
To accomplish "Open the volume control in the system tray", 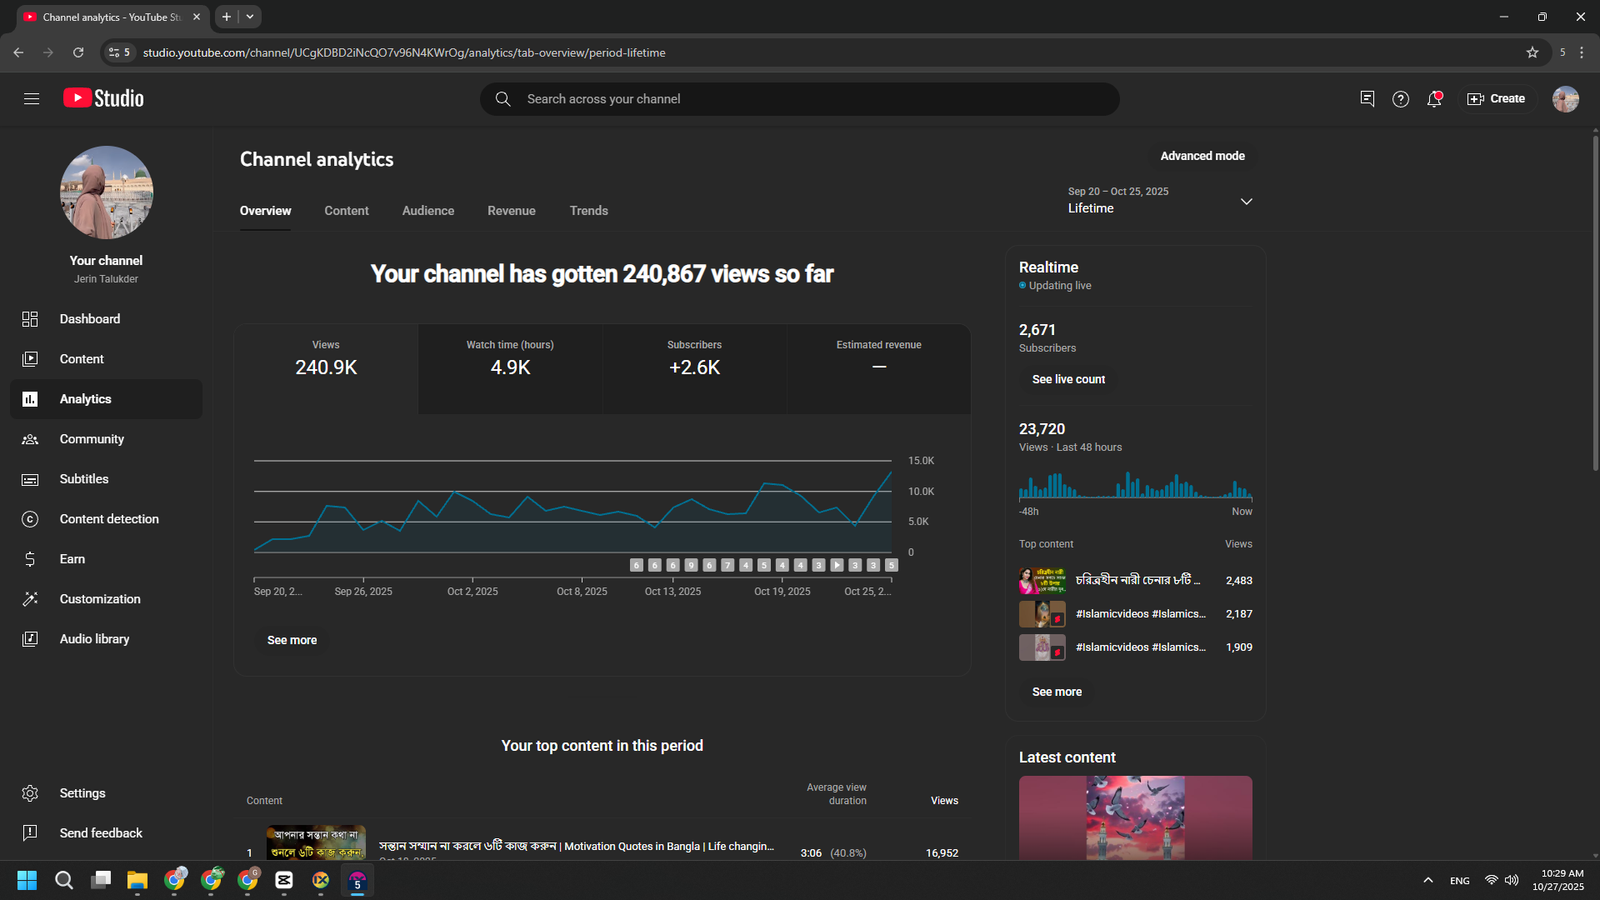I will tap(1511, 880).
